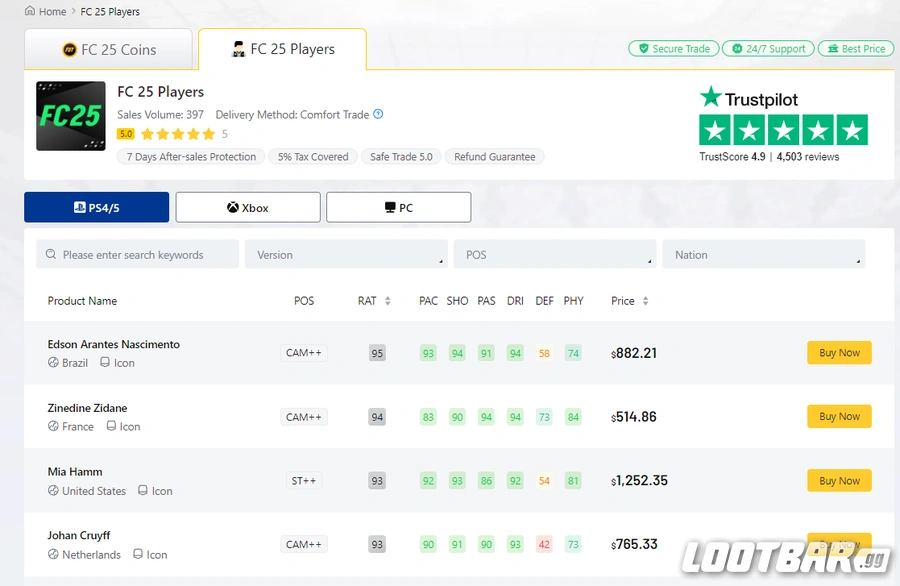Click the Best Price badge
This screenshot has height=586, width=900.
click(856, 49)
